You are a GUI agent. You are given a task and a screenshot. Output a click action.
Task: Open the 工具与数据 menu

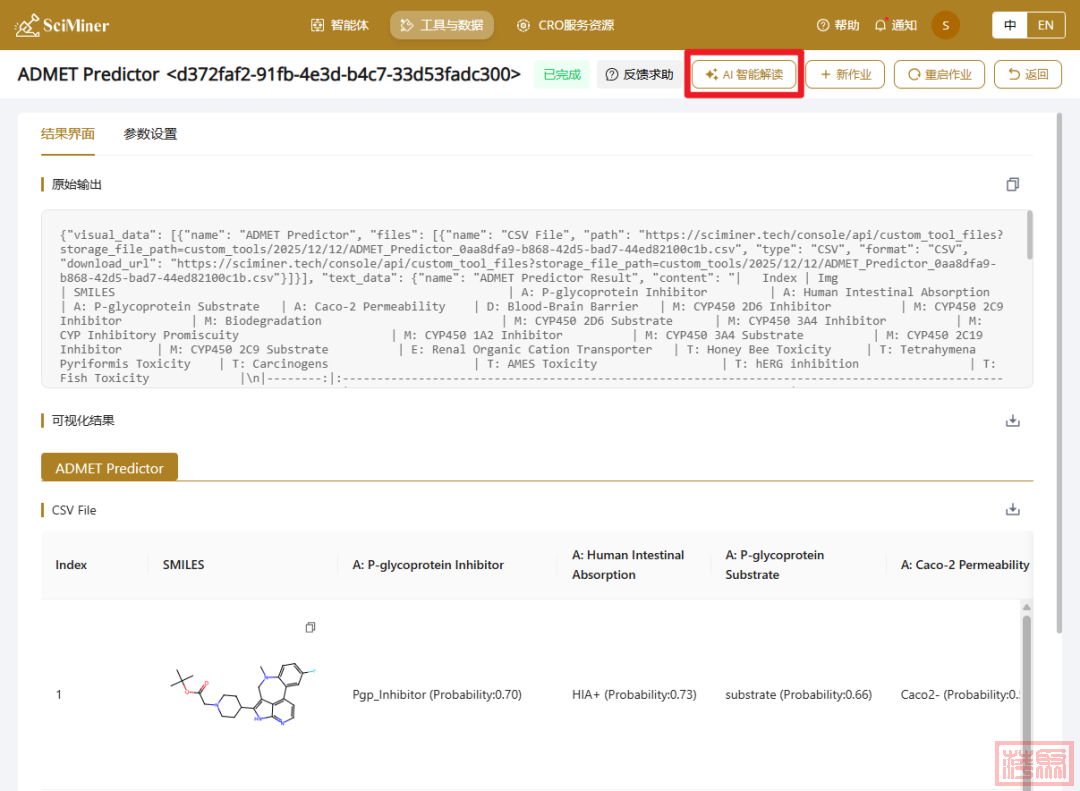pos(442,25)
